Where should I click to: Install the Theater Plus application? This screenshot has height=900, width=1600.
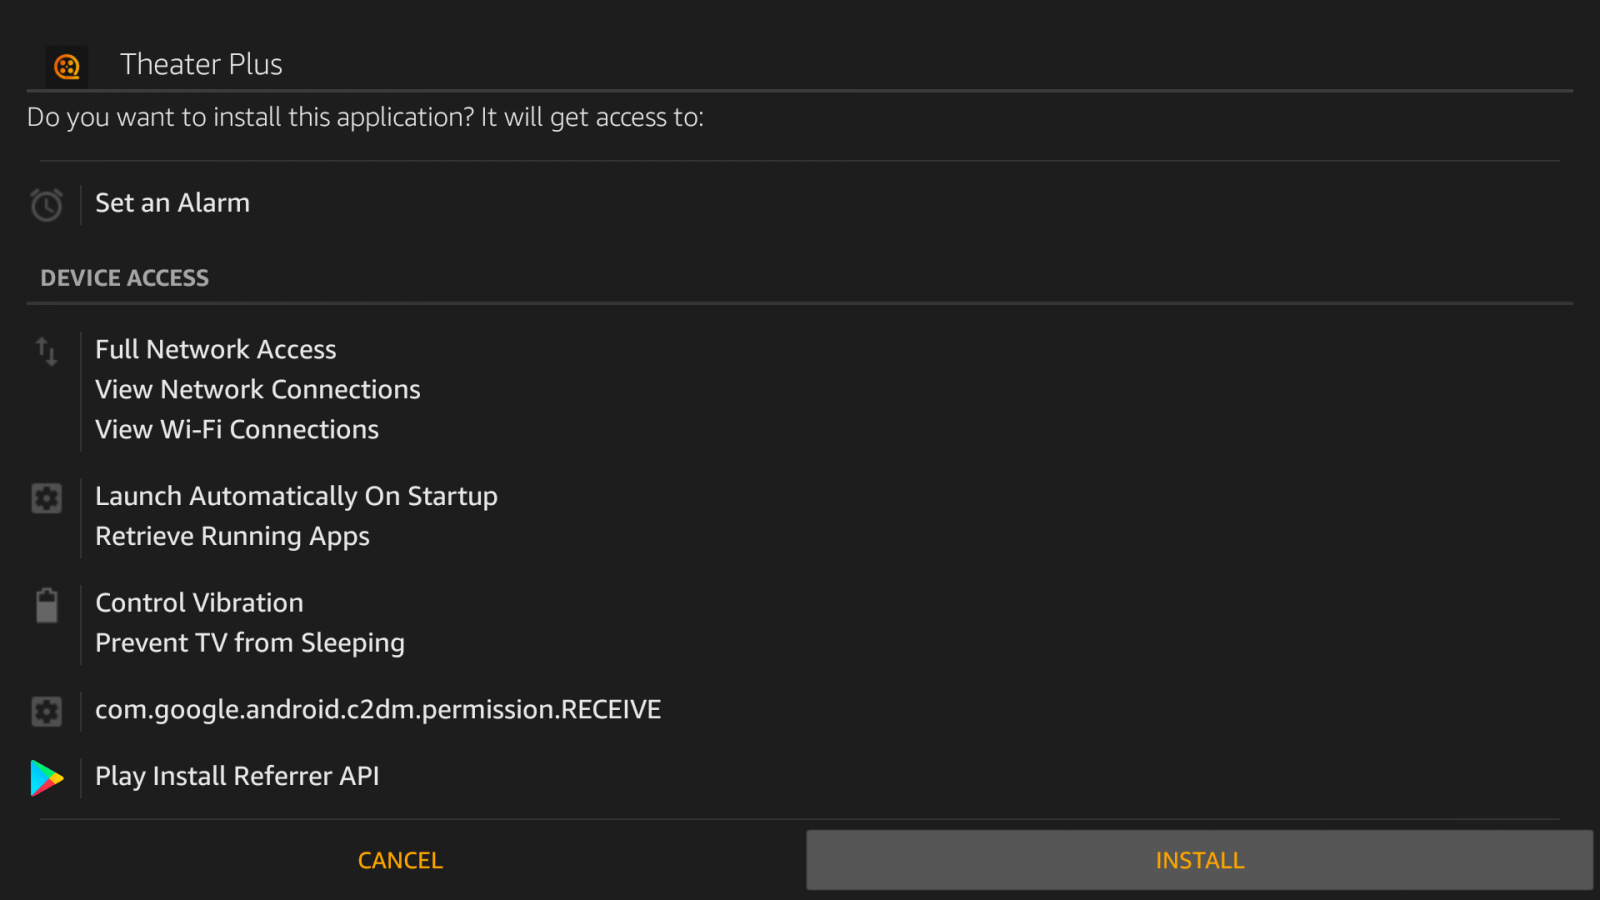(1199, 860)
